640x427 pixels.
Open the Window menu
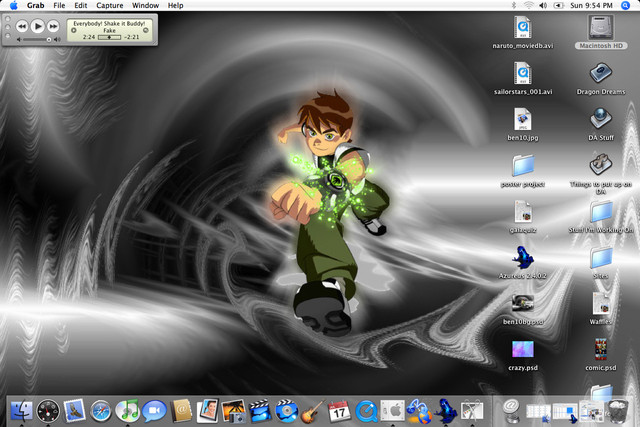145,5
